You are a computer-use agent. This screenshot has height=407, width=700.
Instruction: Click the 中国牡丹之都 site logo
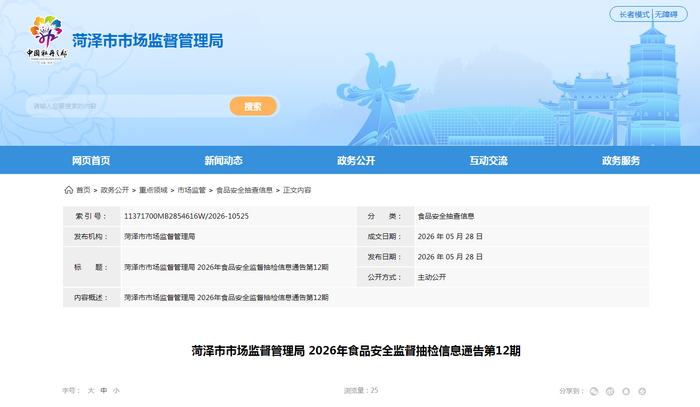[x=46, y=39]
